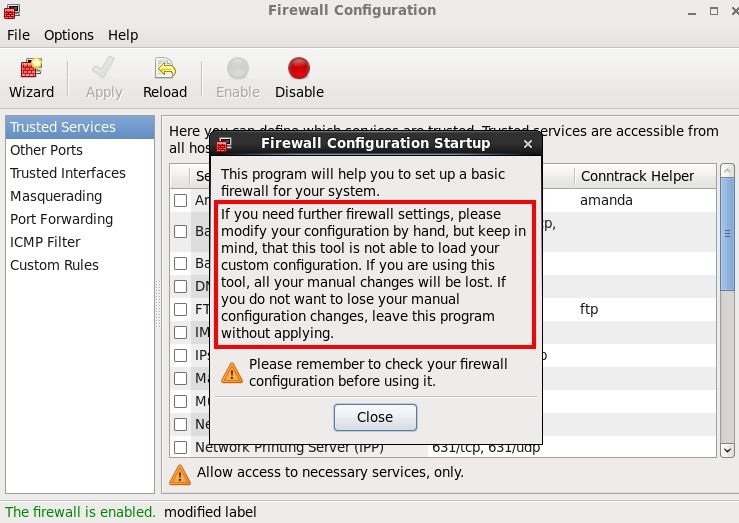
Task: Select Trusted Interfaces in the sidebar
Action: point(80,173)
